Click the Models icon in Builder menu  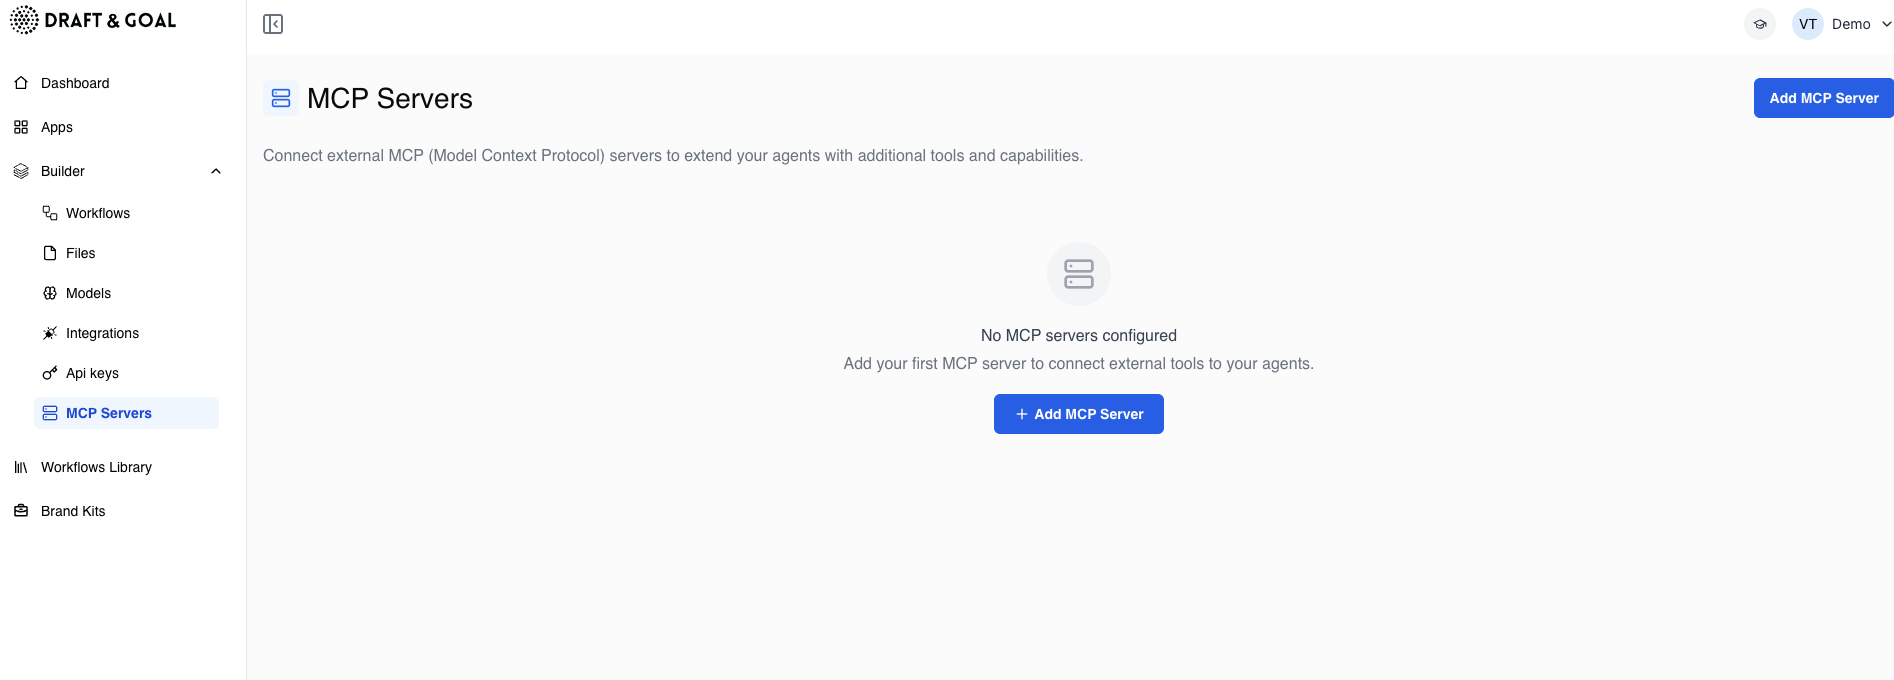point(48,293)
